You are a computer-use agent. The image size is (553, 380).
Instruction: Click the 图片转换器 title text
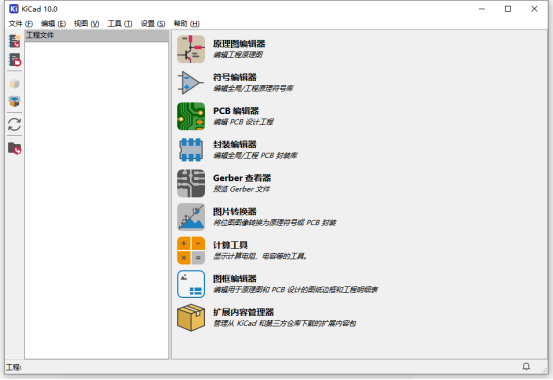tap(235, 211)
